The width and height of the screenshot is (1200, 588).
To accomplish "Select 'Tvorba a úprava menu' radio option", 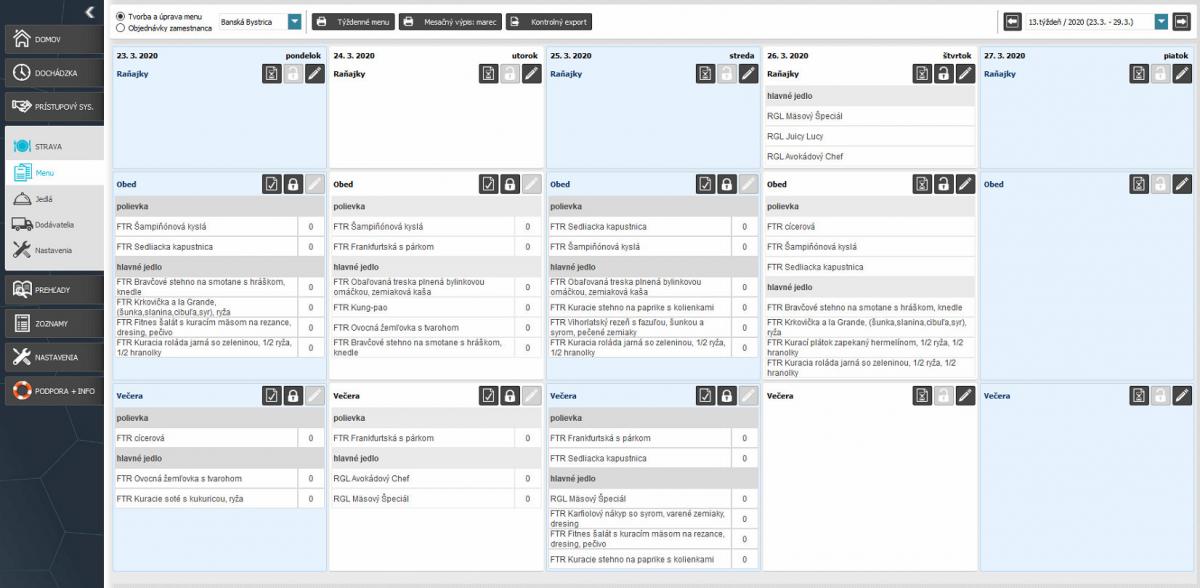I will tap(121, 17).
